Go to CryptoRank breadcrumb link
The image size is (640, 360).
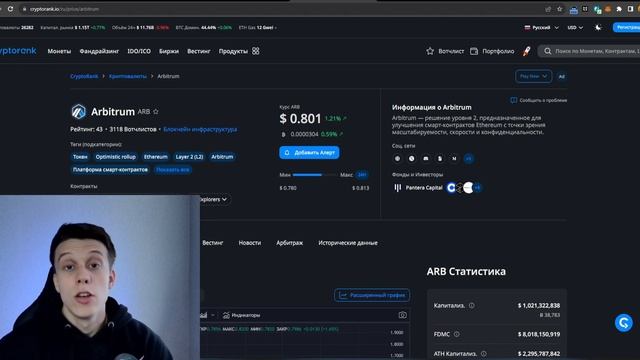click(x=84, y=76)
